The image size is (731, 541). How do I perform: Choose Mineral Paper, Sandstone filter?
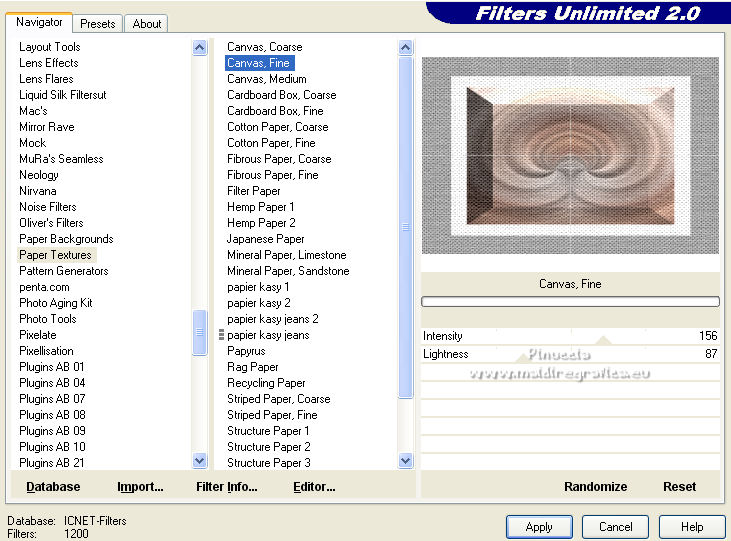pyautogui.click(x=288, y=271)
